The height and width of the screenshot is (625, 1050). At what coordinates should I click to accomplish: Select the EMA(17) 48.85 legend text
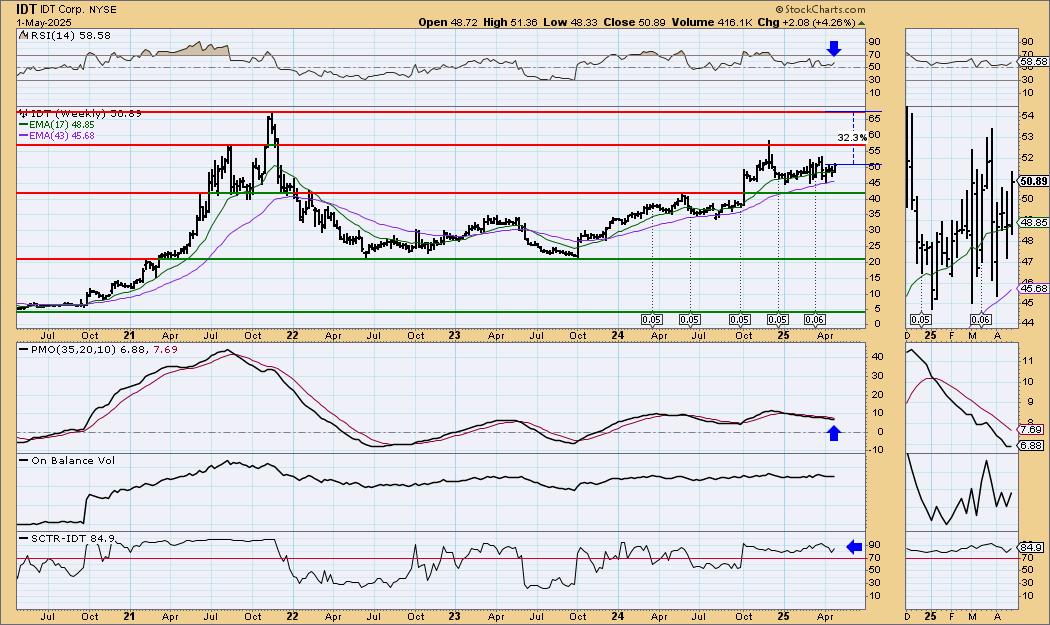point(62,125)
